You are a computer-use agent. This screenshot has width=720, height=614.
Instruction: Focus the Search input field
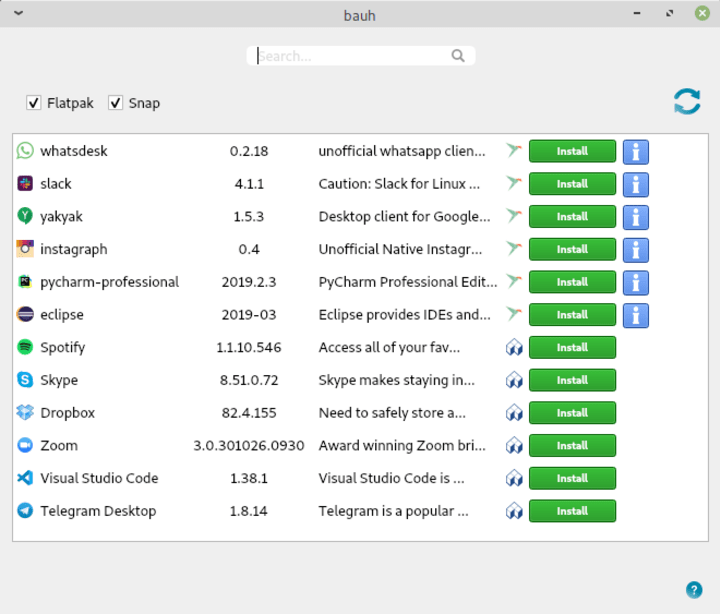pyautogui.click(x=360, y=56)
